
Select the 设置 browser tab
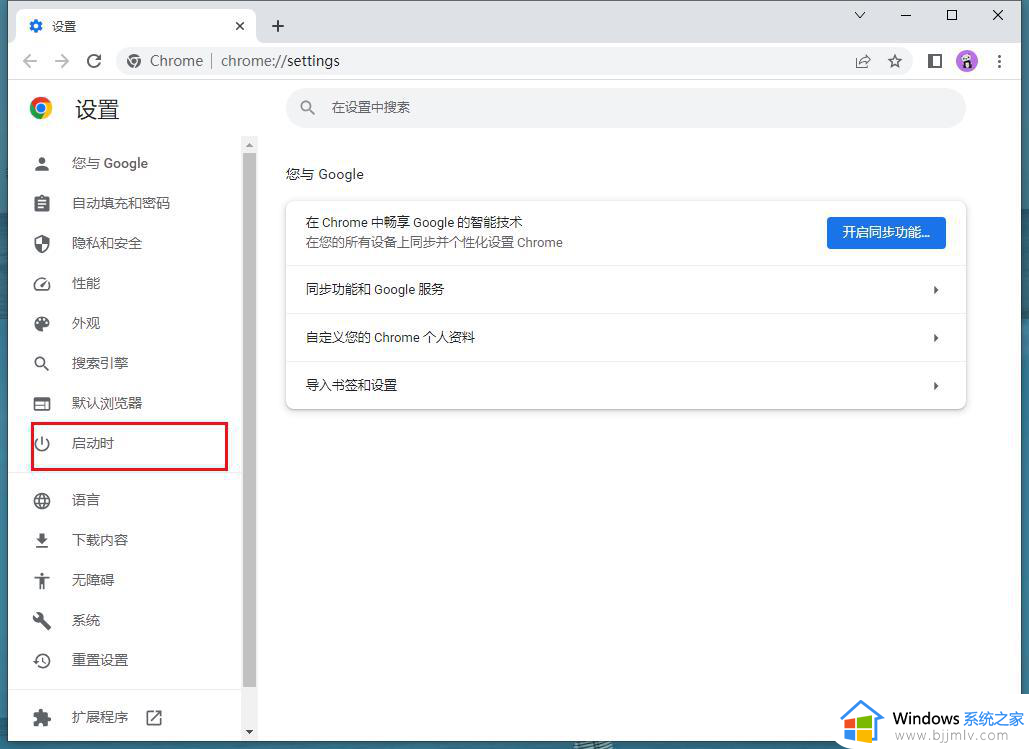[x=136, y=26]
